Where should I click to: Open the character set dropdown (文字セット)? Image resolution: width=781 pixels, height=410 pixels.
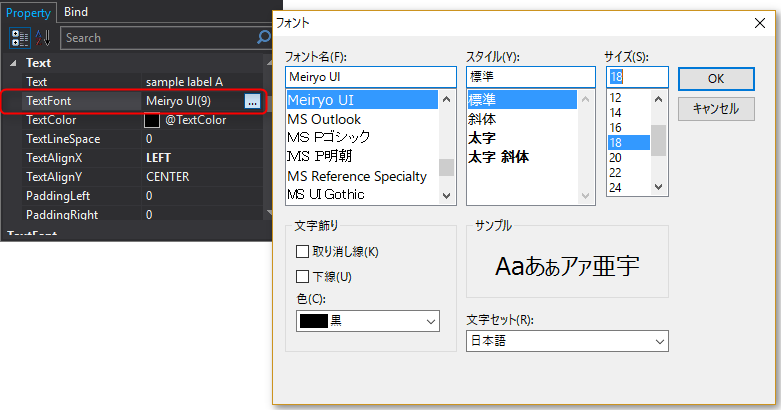click(566, 341)
